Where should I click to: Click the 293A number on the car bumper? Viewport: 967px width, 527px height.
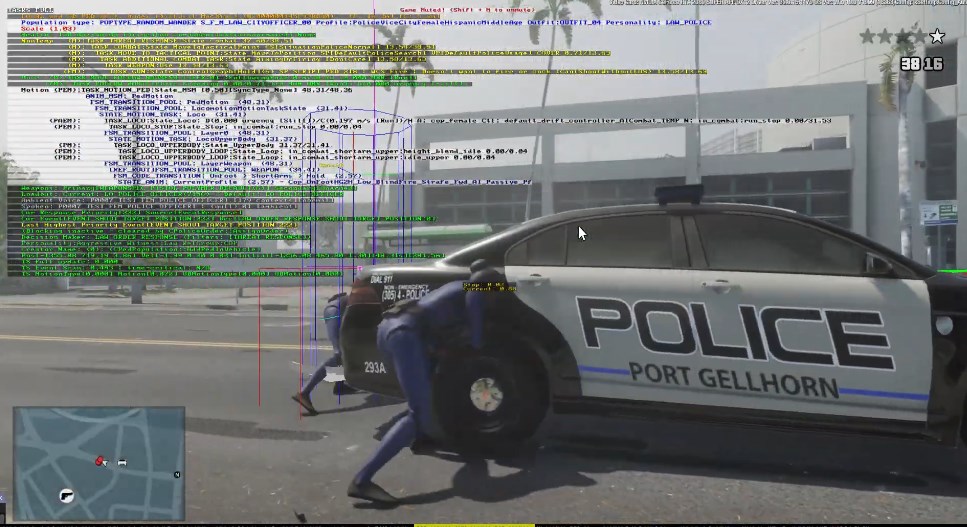(375, 368)
